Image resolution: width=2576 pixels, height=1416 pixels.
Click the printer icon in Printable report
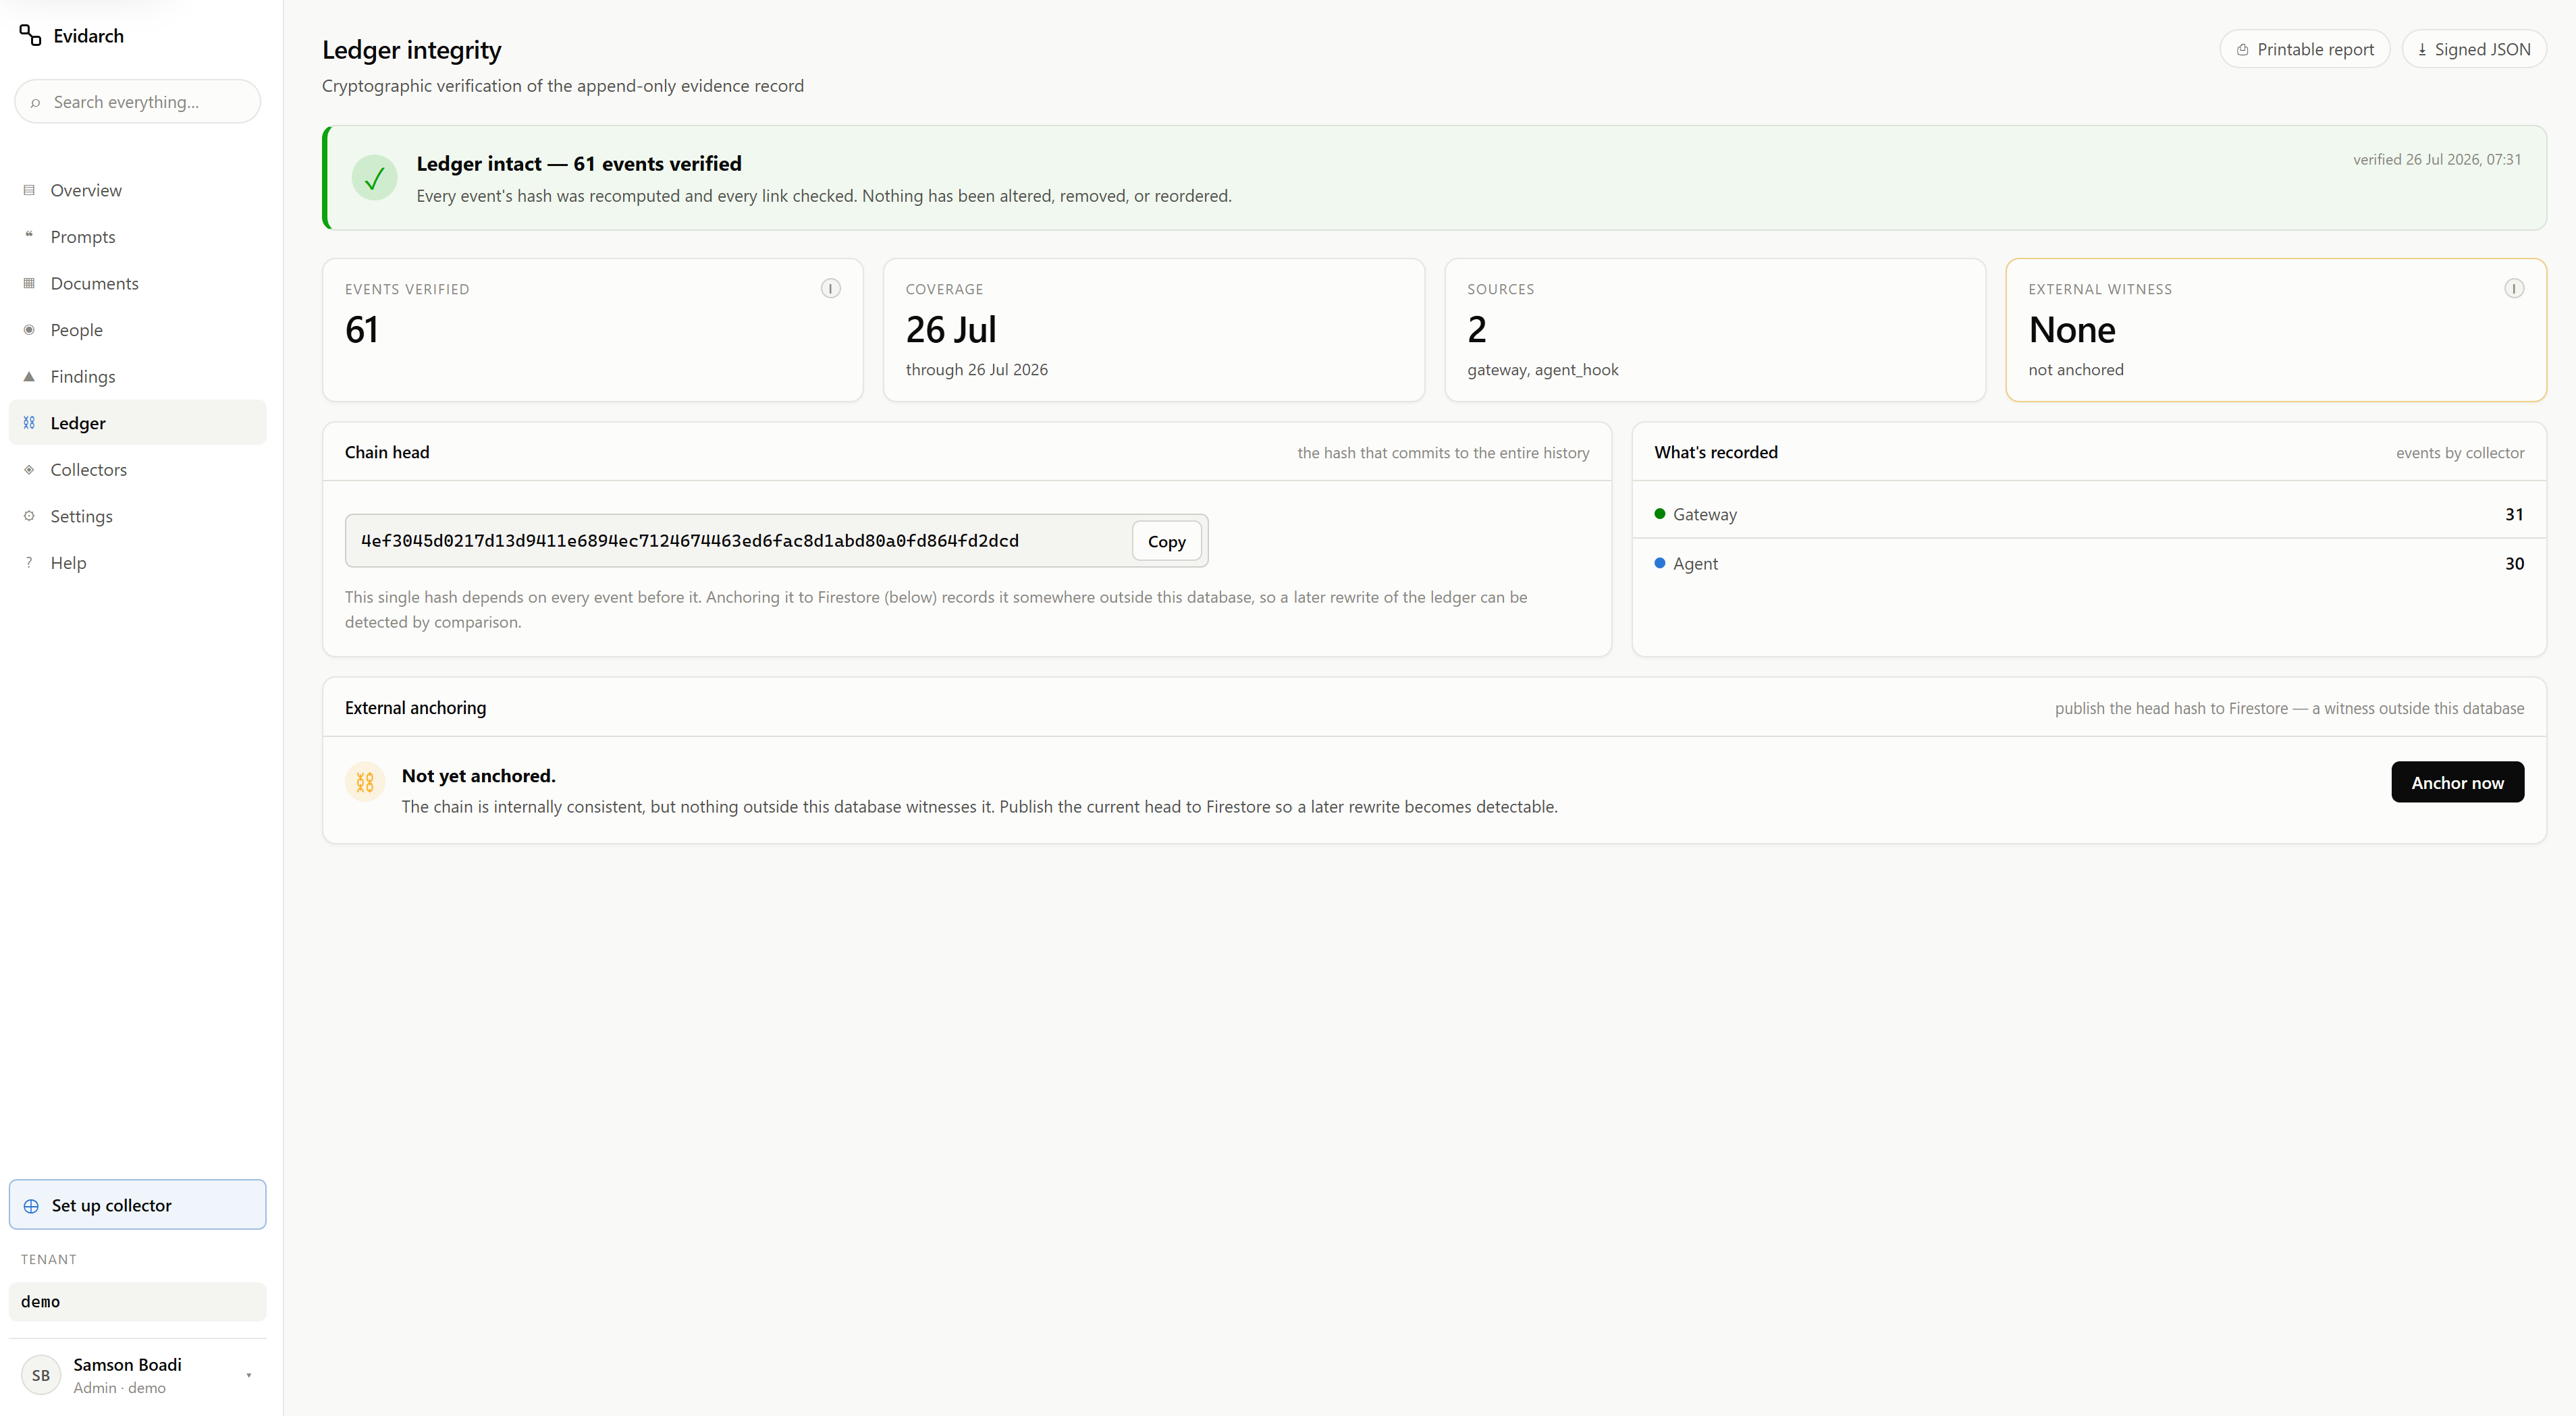tap(2242, 50)
